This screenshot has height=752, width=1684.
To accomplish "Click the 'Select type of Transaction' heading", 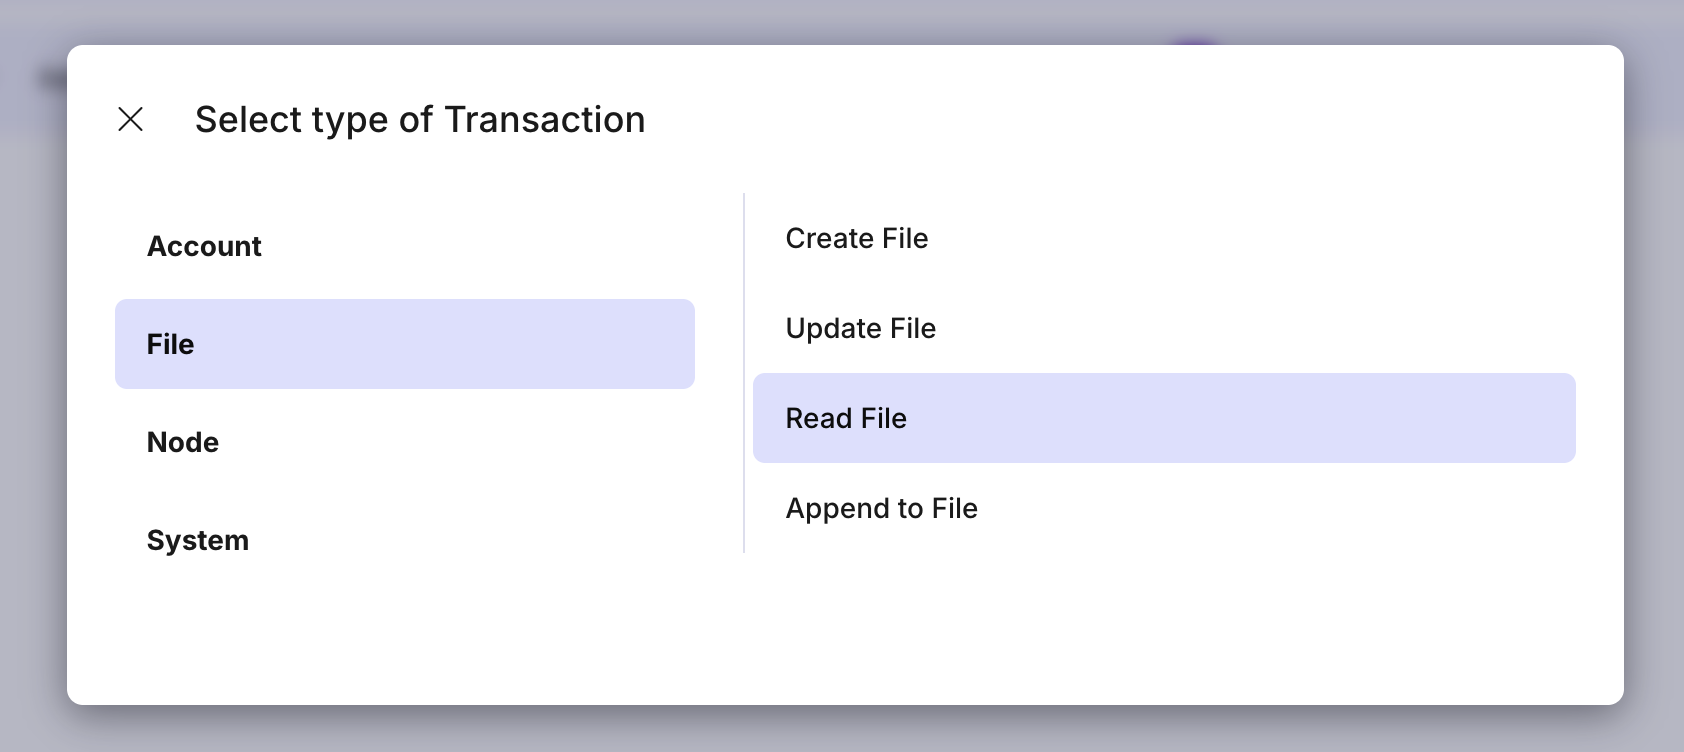I will click(x=420, y=120).
